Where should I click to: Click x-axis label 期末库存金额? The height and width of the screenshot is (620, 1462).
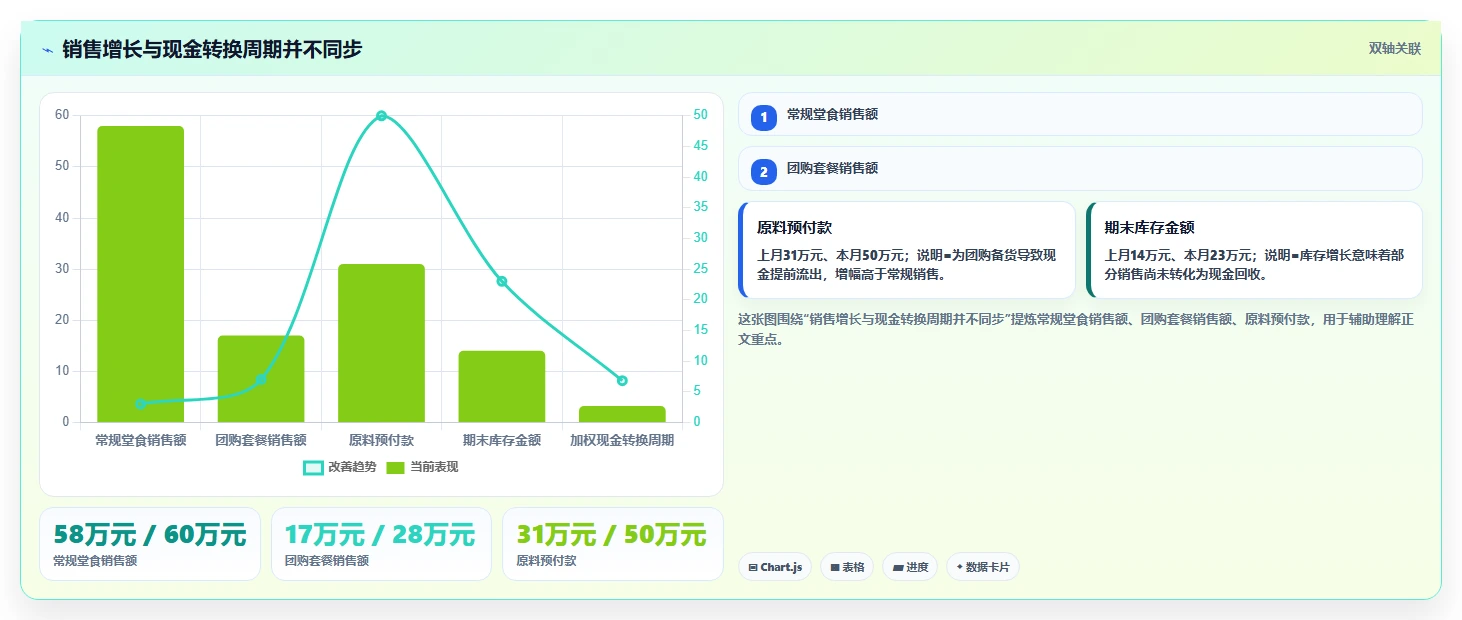[x=502, y=440]
